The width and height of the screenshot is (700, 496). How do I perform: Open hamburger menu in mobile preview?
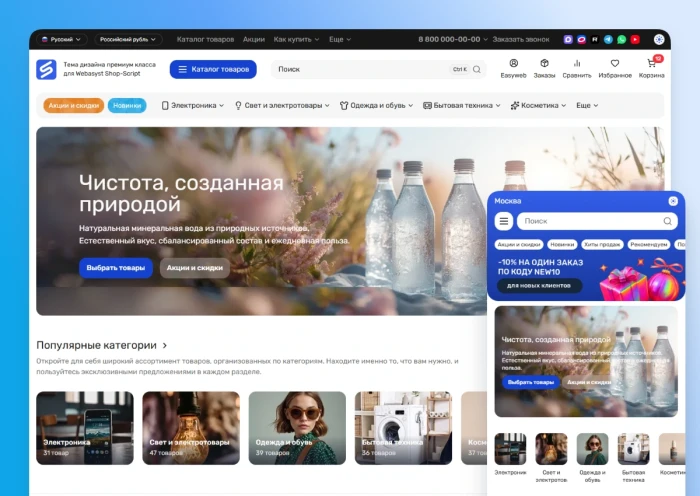[x=504, y=221]
